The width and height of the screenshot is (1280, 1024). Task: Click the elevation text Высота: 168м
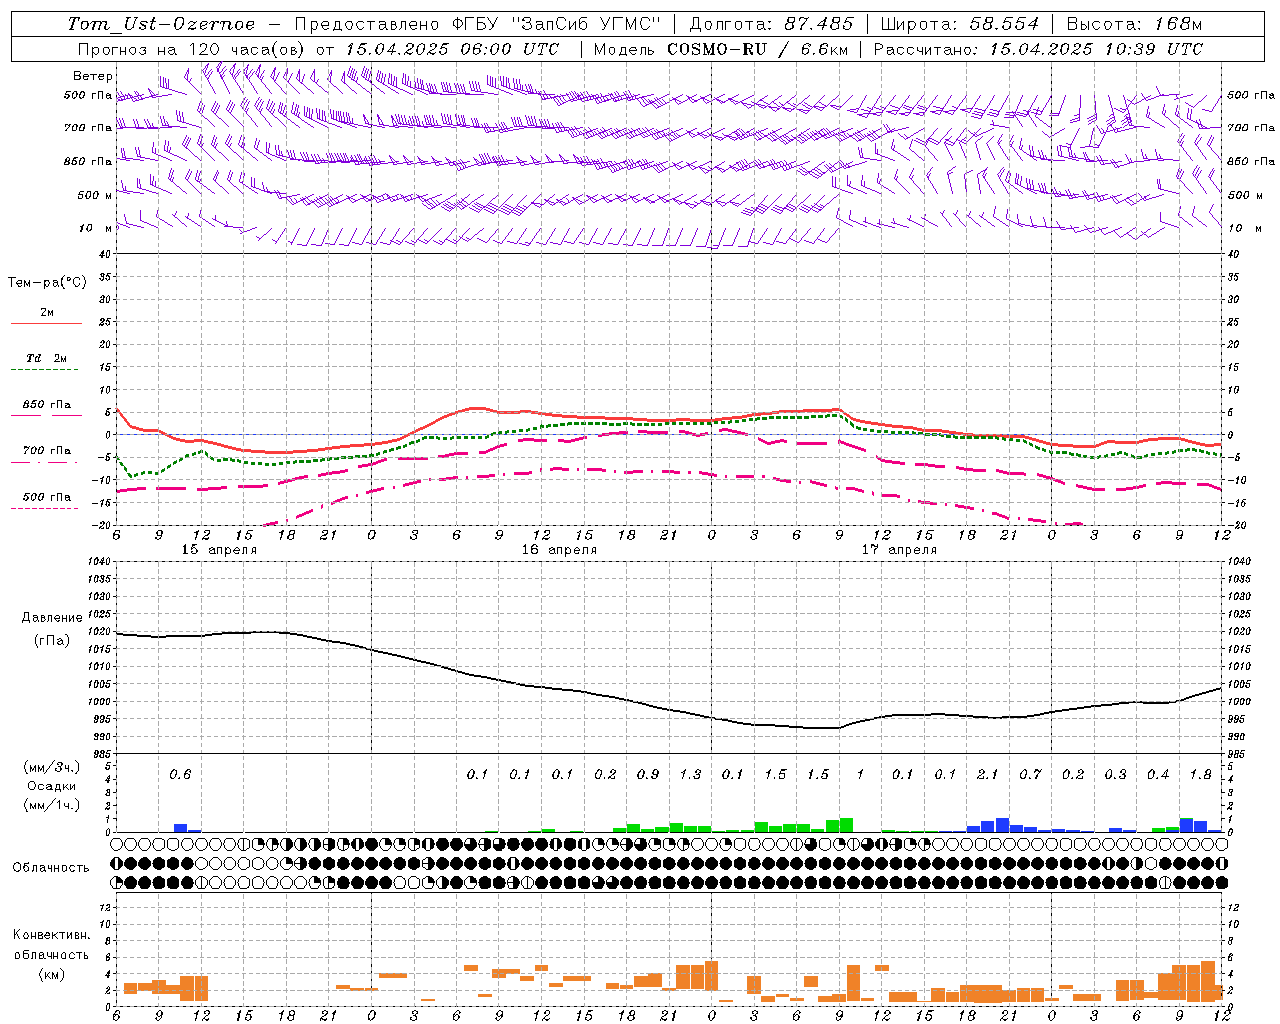(1134, 24)
